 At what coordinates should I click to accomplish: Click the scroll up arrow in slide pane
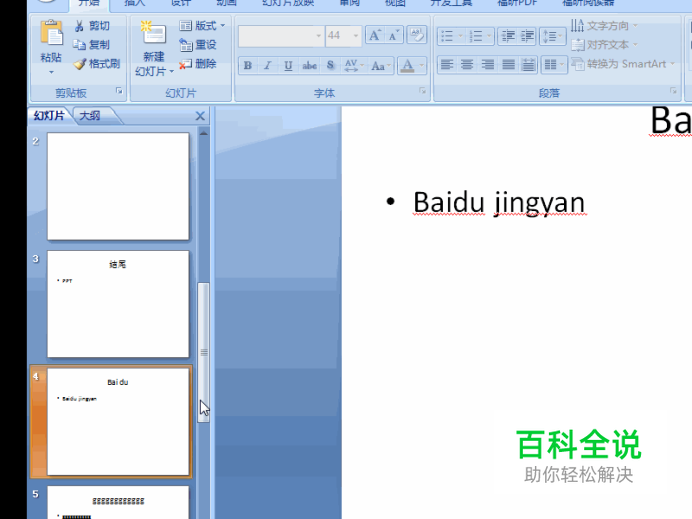pyautogui.click(x=203, y=133)
